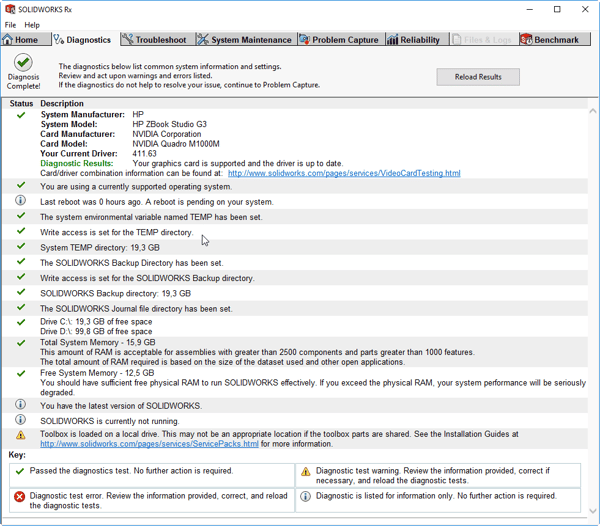Switch to the Troubleshoot tab

tap(157, 39)
